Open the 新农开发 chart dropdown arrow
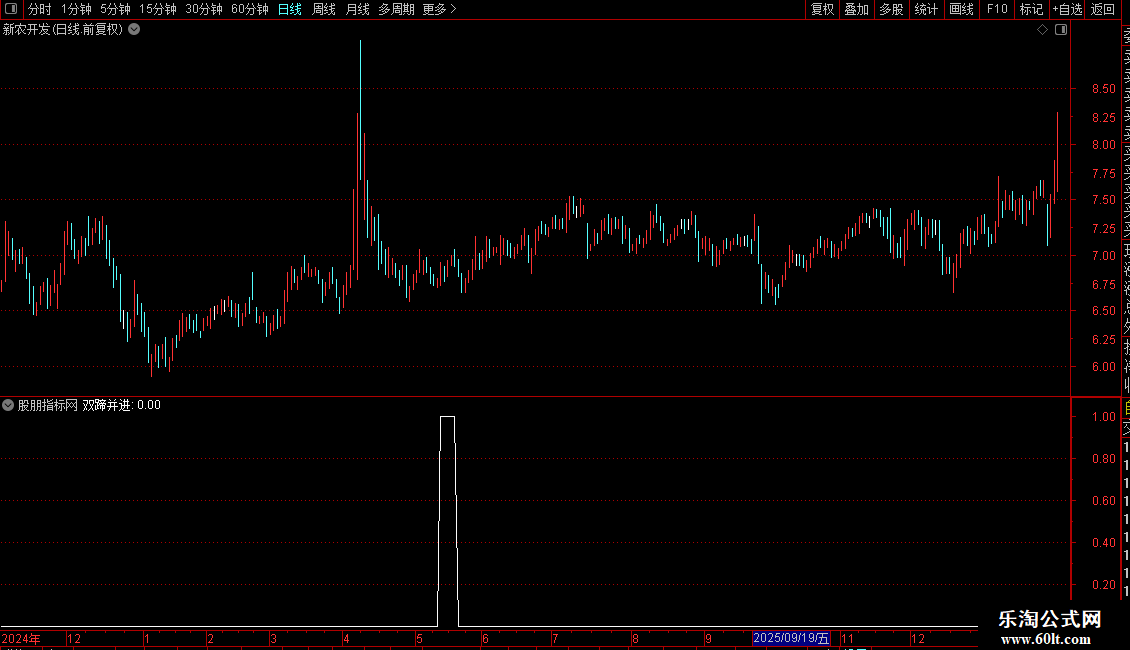The image size is (1130, 650). click(x=134, y=30)
